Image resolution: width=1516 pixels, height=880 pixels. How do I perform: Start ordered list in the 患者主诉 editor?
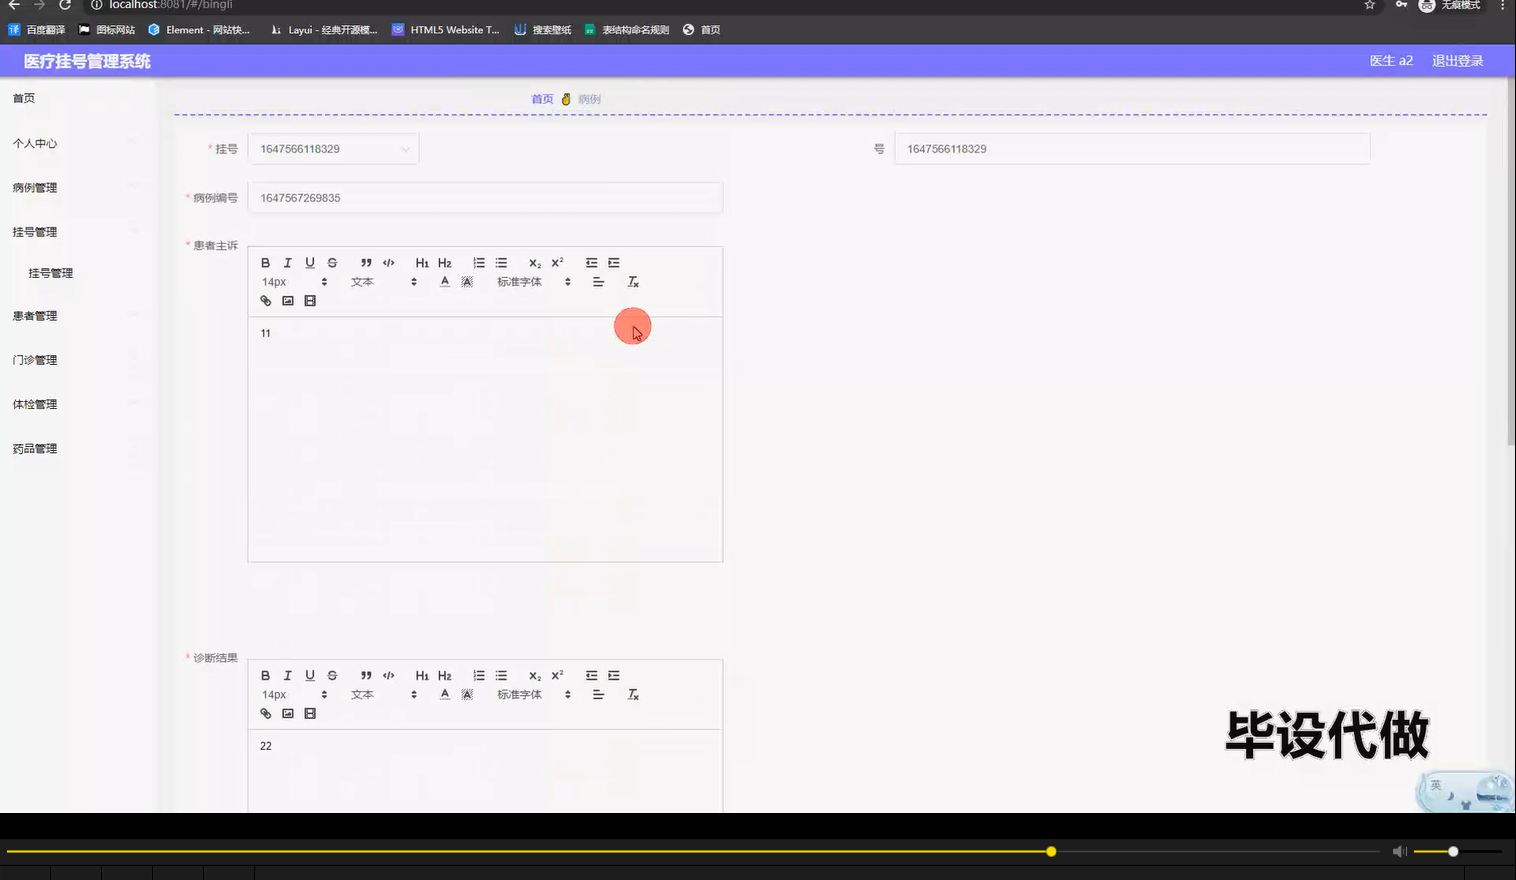479,263
